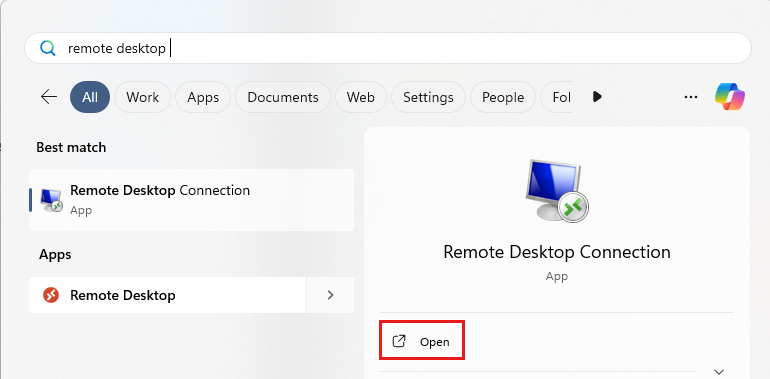Click the Best match heading

click(71, 147)
